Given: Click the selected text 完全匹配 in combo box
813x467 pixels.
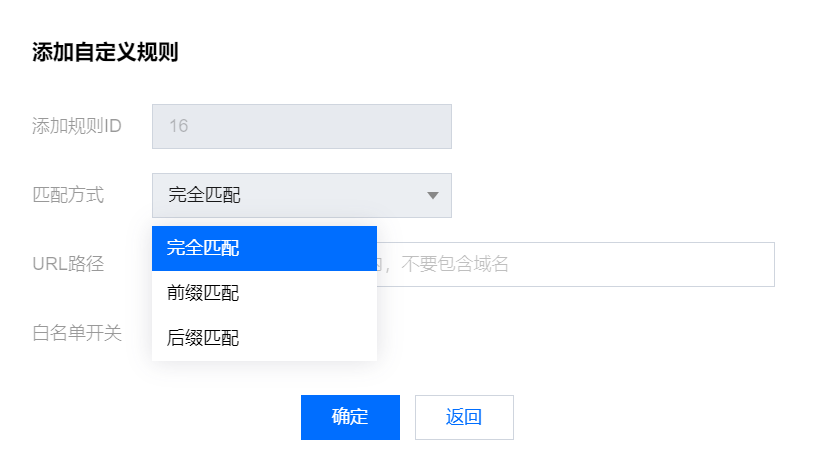Looking at the screenshot, I should pos(204,195).
